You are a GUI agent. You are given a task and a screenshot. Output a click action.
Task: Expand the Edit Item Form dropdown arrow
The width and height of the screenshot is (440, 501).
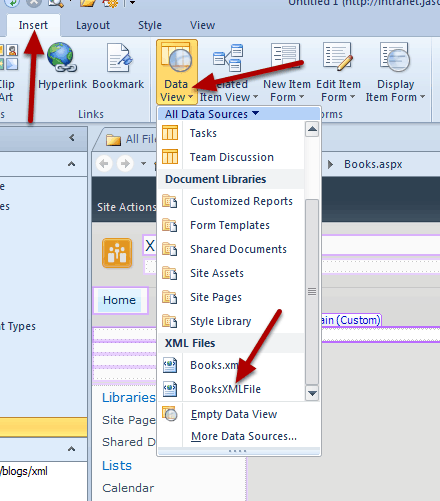(x=352, y=97)
